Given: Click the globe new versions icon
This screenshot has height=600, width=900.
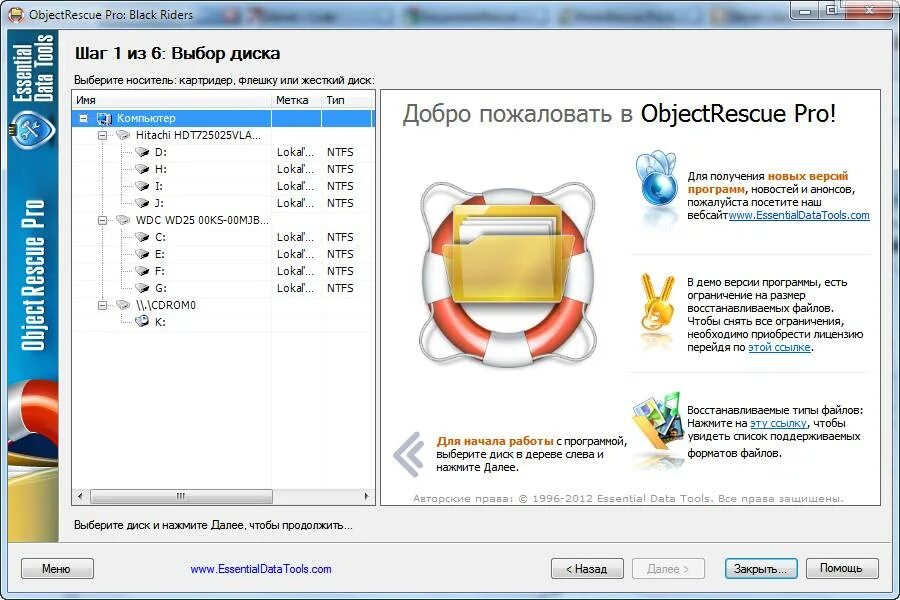Looking at the screenshot, I should (657, 179).
